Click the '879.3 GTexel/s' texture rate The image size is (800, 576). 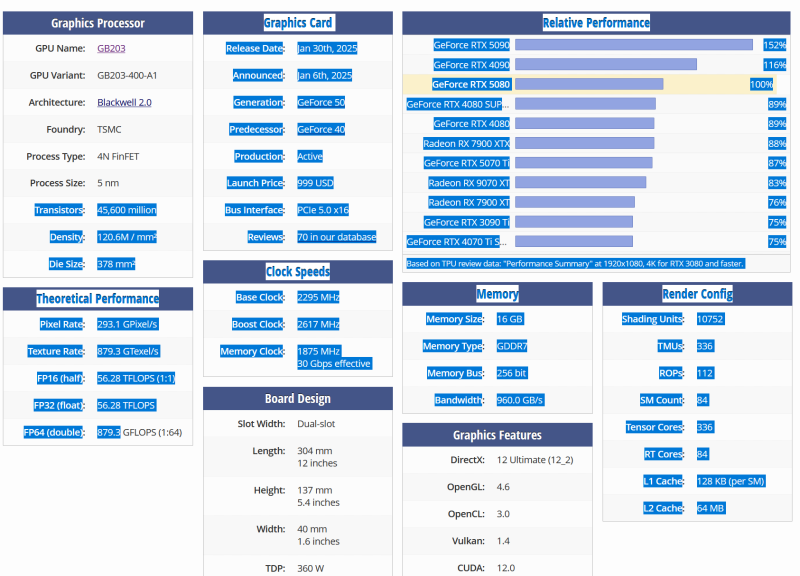[x=128, y=352]
